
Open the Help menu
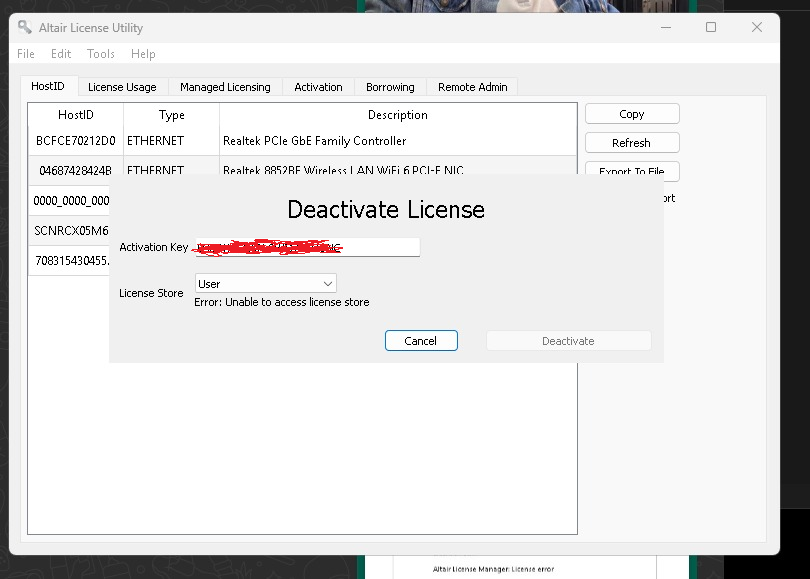143,54
